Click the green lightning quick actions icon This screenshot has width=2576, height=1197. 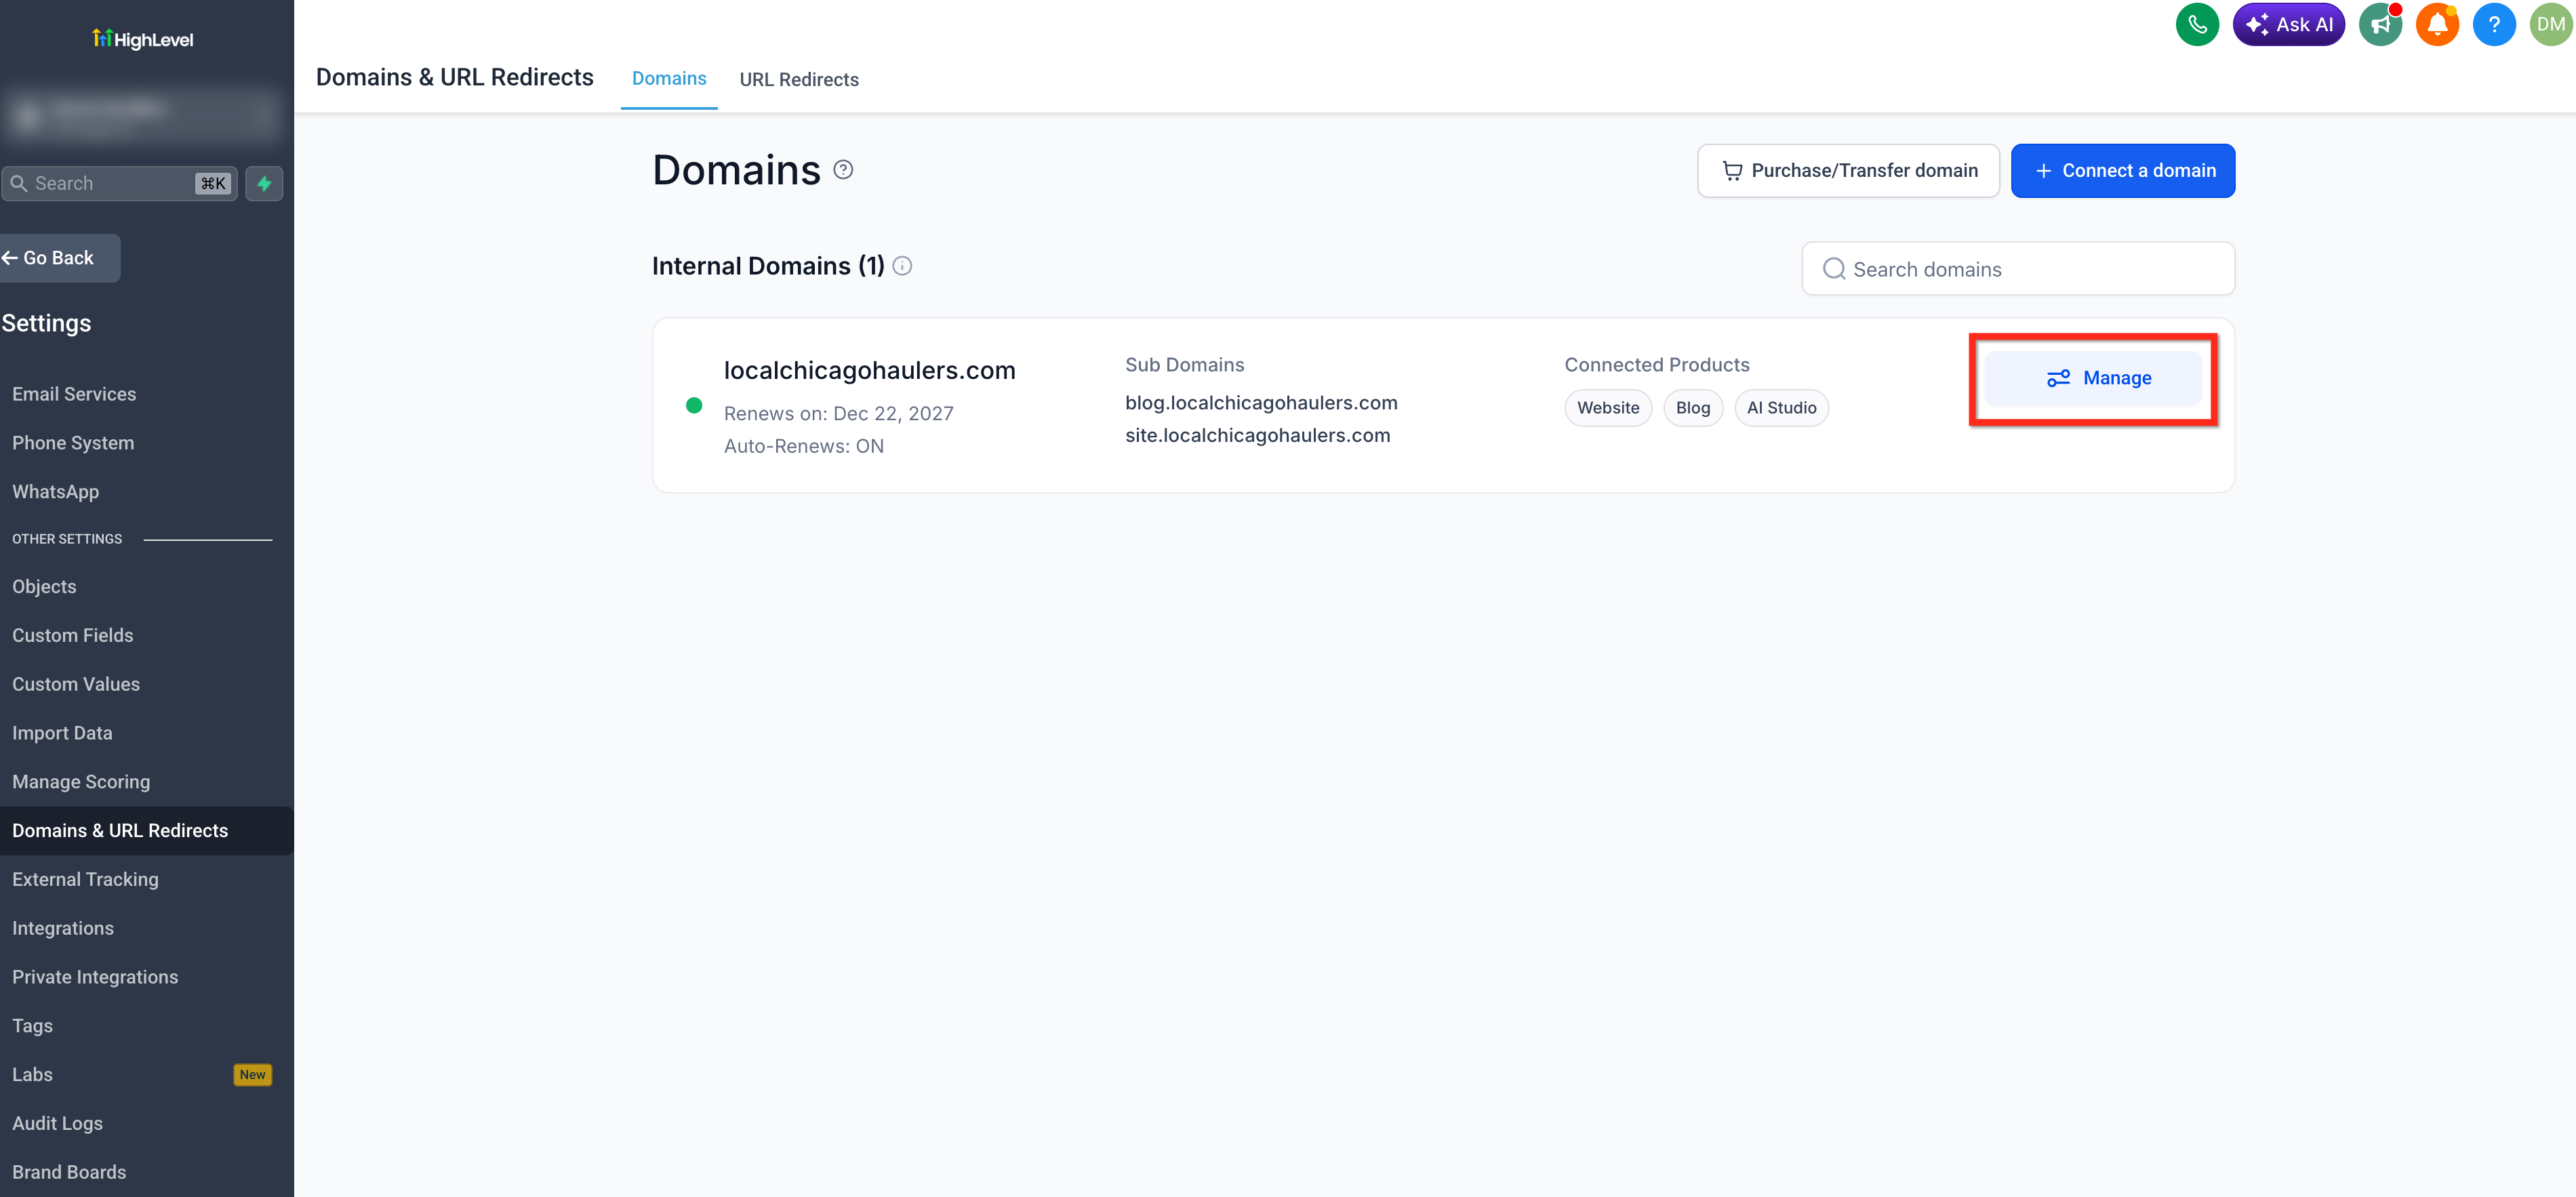pos(264,183)
